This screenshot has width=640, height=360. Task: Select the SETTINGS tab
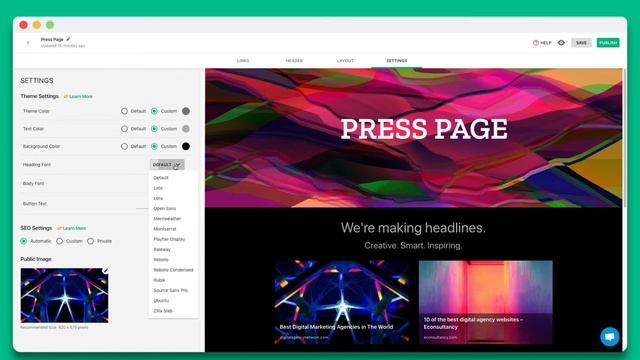pos(397,60)
